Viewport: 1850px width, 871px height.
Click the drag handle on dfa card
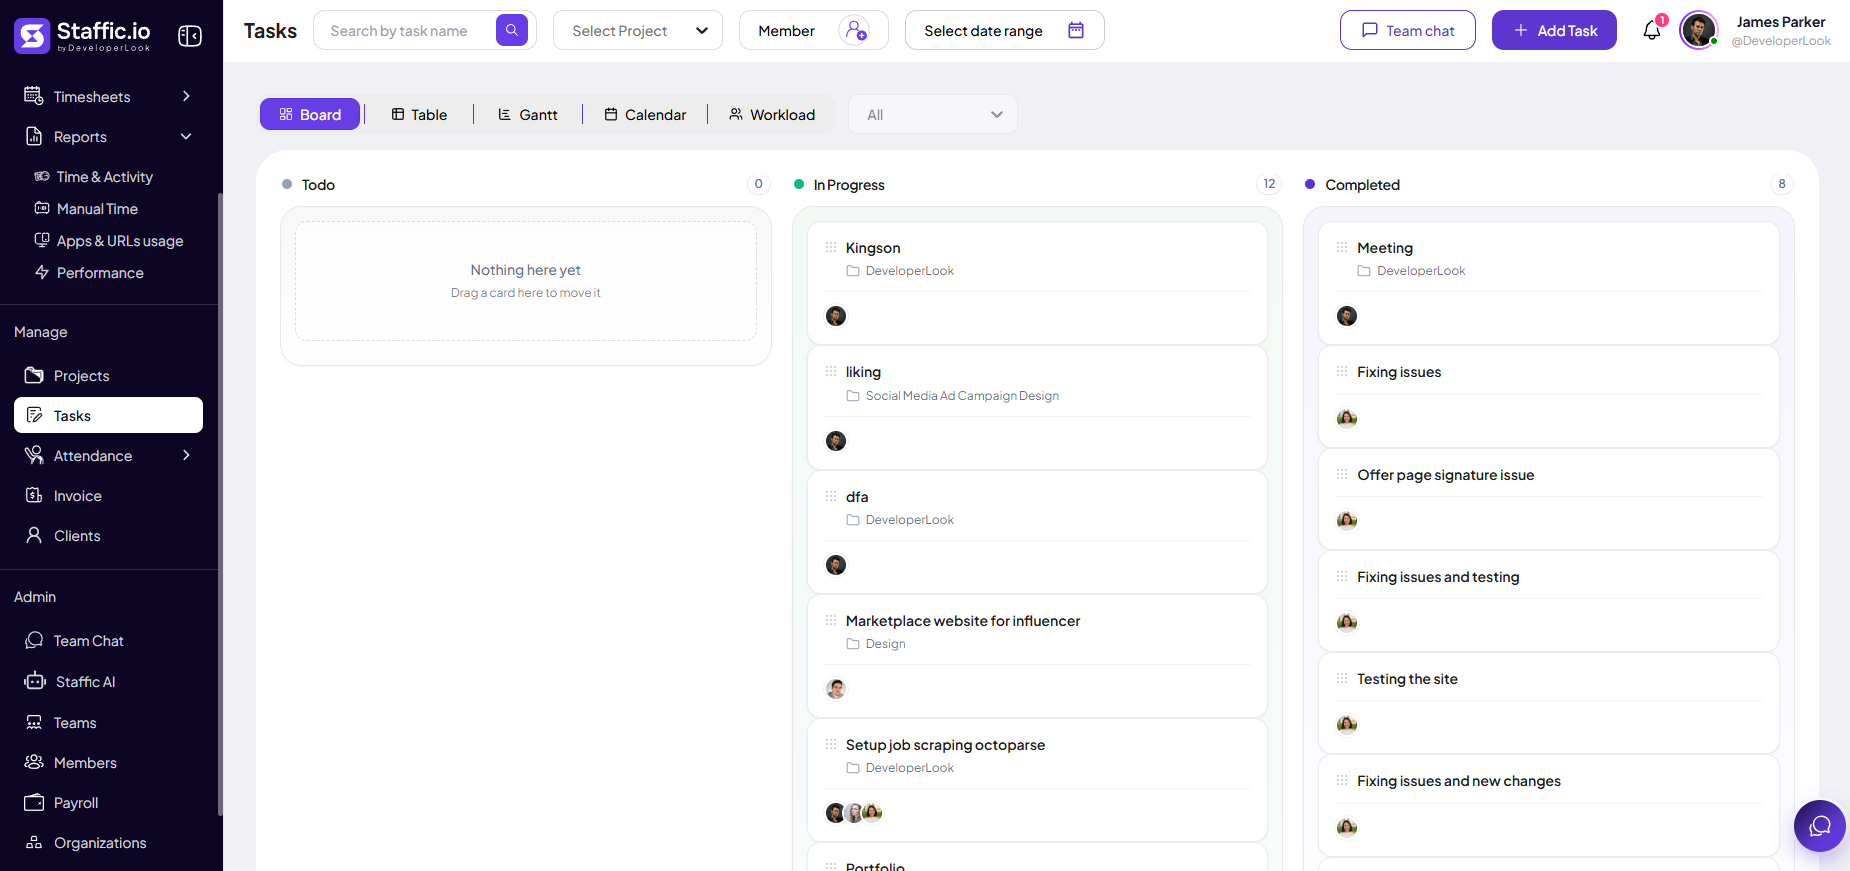pyautogui.click(x=831, y=496)
